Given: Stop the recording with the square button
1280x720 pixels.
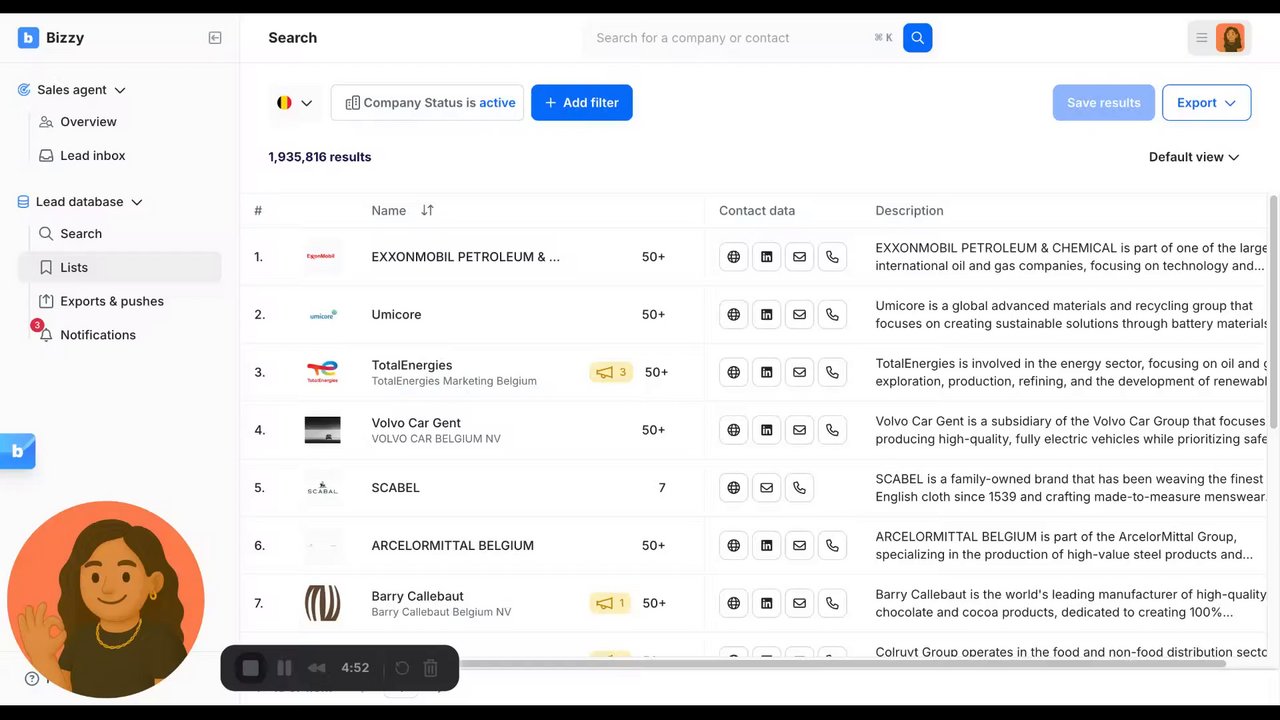Looking at the screenshot, I should click(x=251, y=668).
